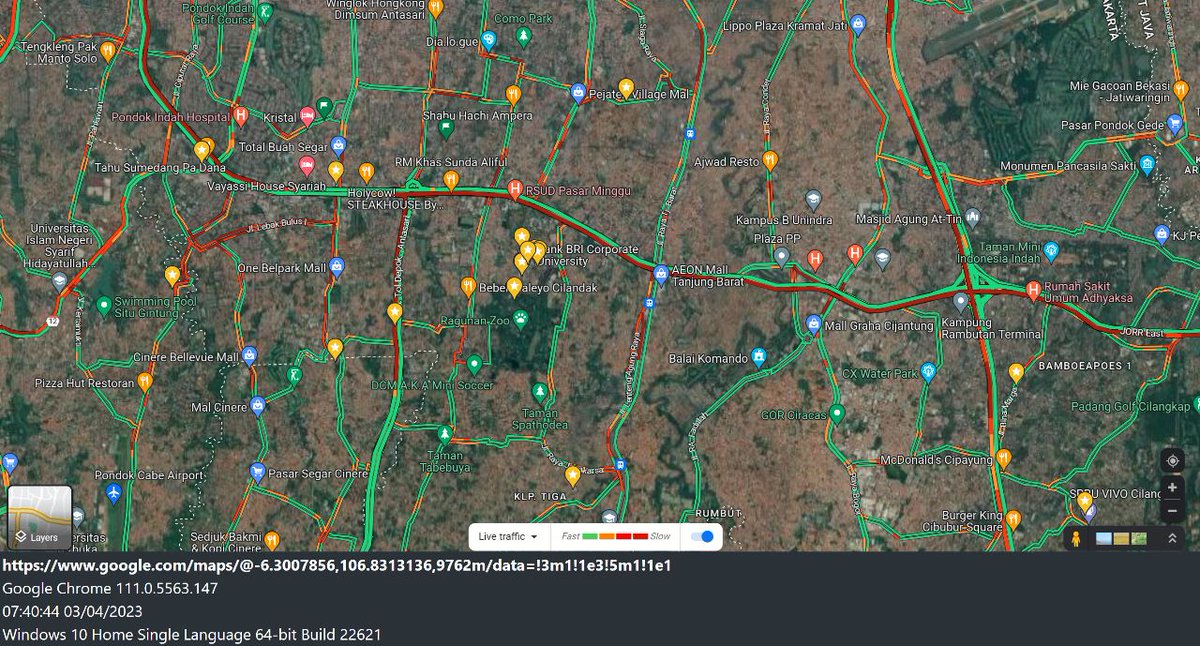Open the Taman Spathodea park pin
Image resolution: width=1200 pixels, height=646 pixels.
click(541, 390)
